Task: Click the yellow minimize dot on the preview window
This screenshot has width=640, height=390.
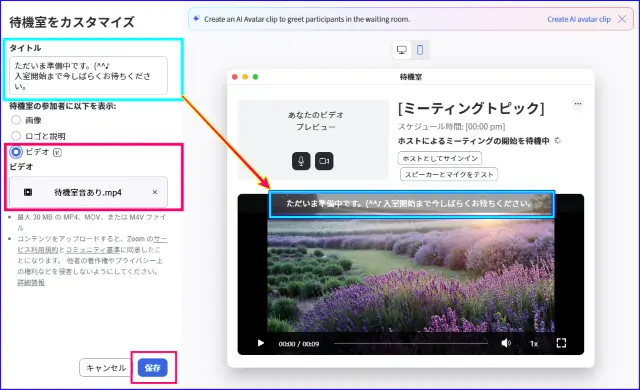Action: [245, 77]
